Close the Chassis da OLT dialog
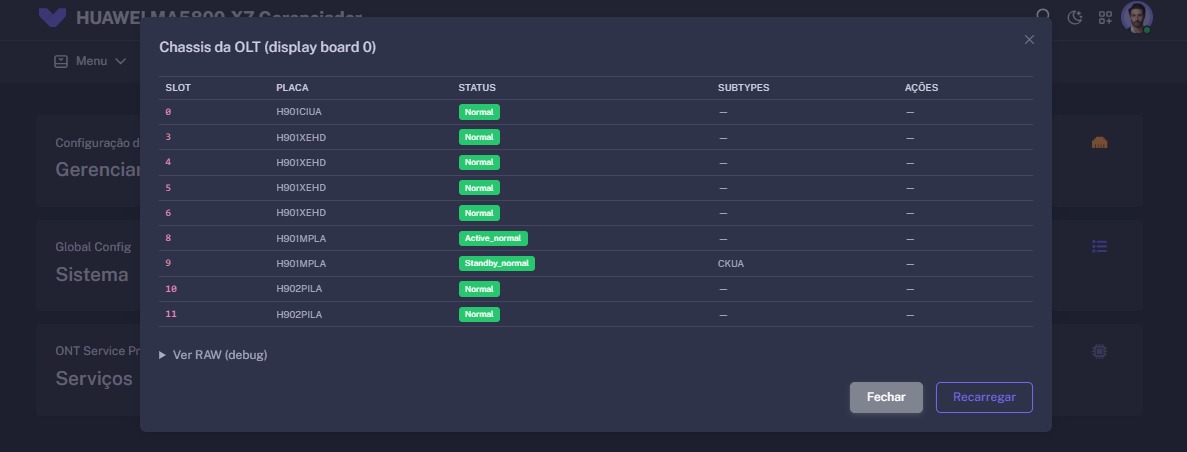Image resolution: width=1187 pixels, height=452 pixels. click(1029, 40)
